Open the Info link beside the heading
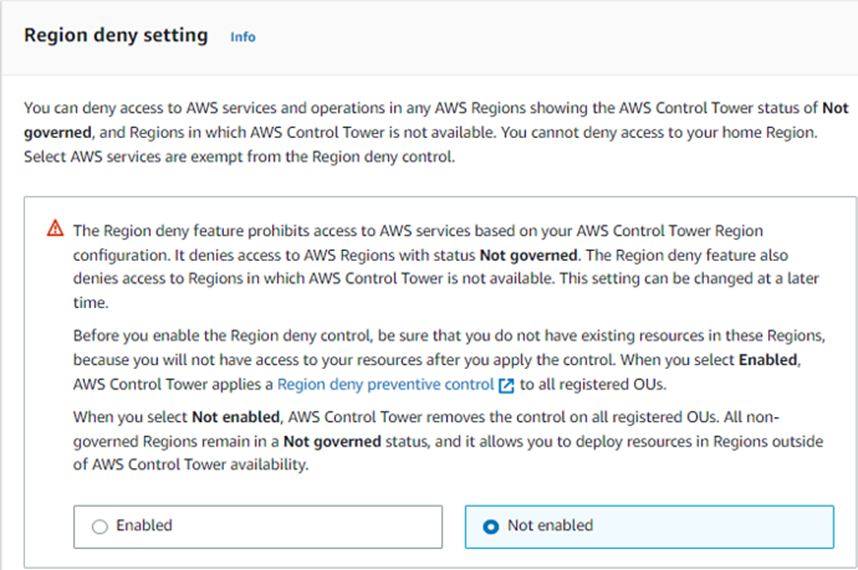The width and height of the screenshot is (858, 570). coord(242,37)
